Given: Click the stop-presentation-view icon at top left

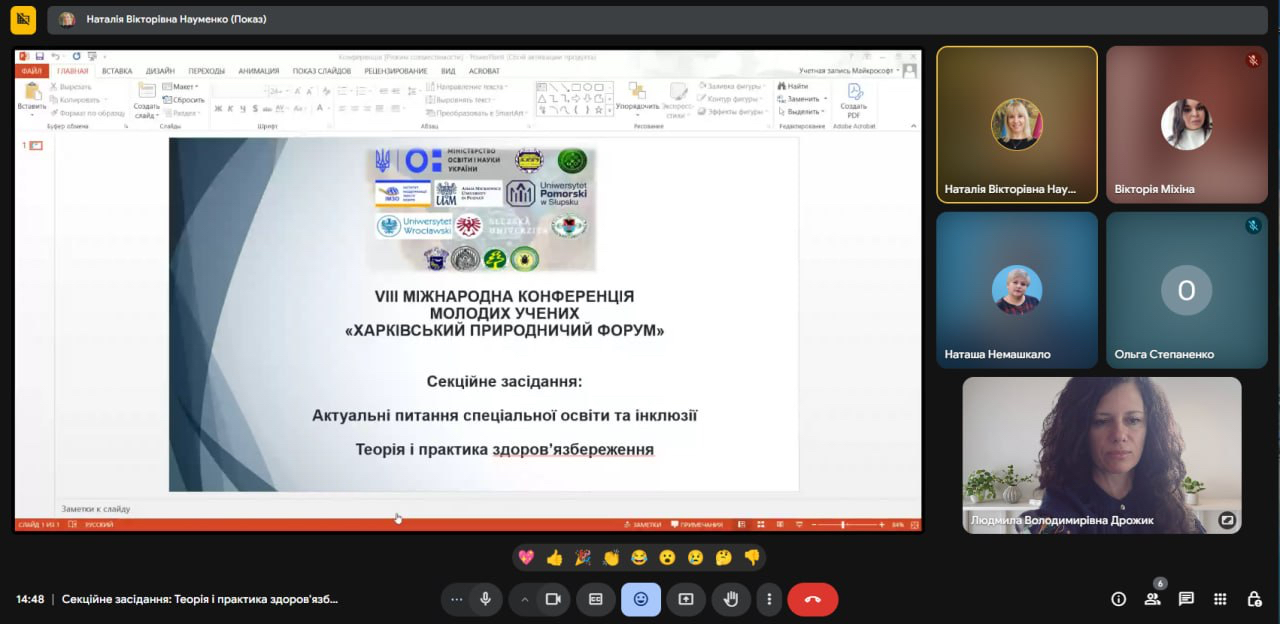Looking at the screenshot, I should 23,19.
